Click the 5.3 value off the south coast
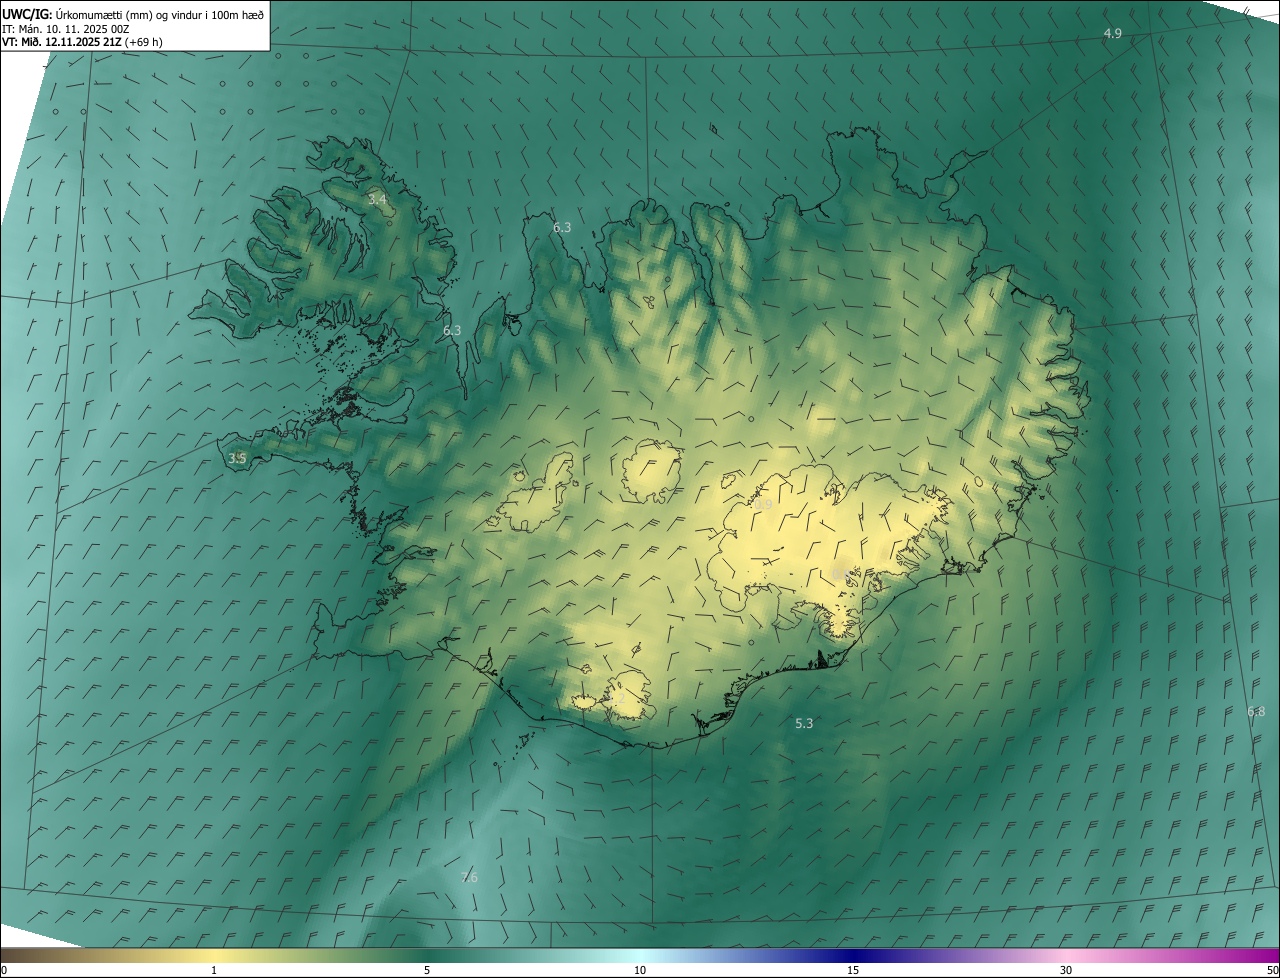Viewport: 1280px width, 978px height. pyautogui.click(x=804, y=723)
